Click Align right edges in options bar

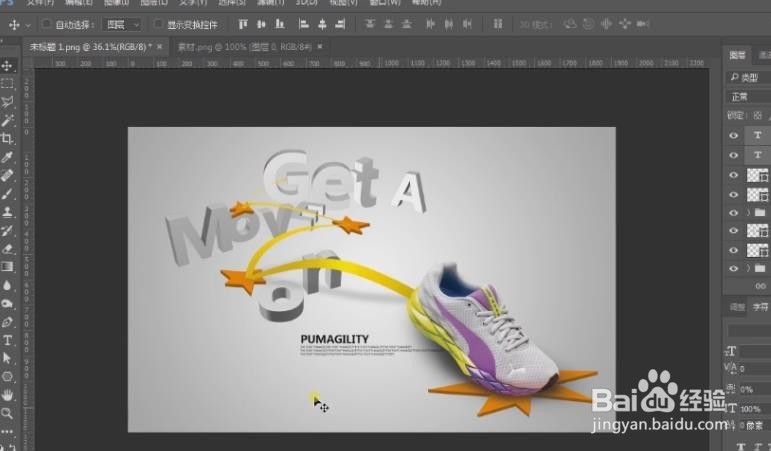[340, 24]
